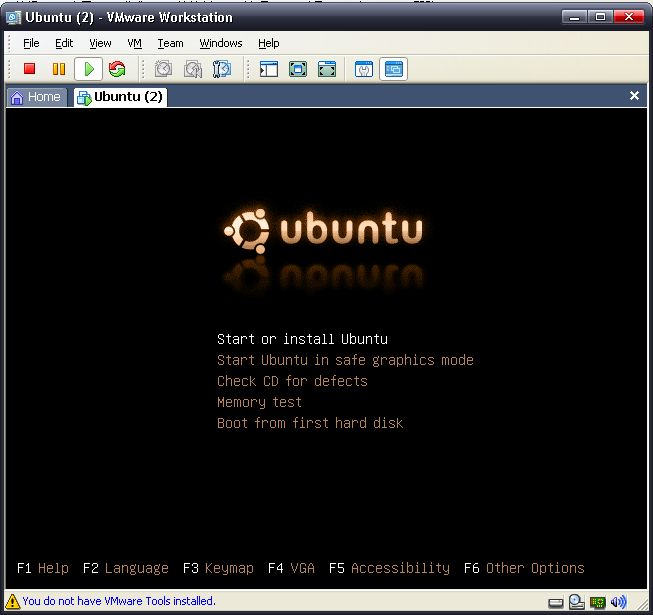Click the Reset virtual machine icon
Image resolution: width=653 pixels, height=615 pixels.
point(117,69)
